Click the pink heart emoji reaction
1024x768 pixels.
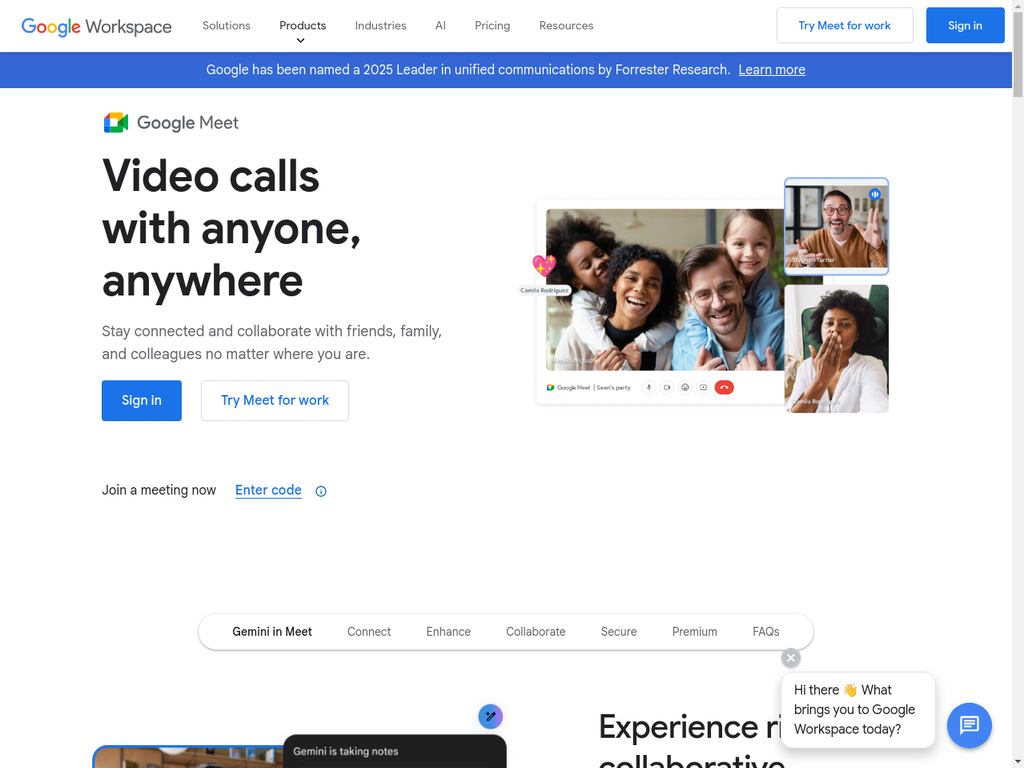[544, 265]
